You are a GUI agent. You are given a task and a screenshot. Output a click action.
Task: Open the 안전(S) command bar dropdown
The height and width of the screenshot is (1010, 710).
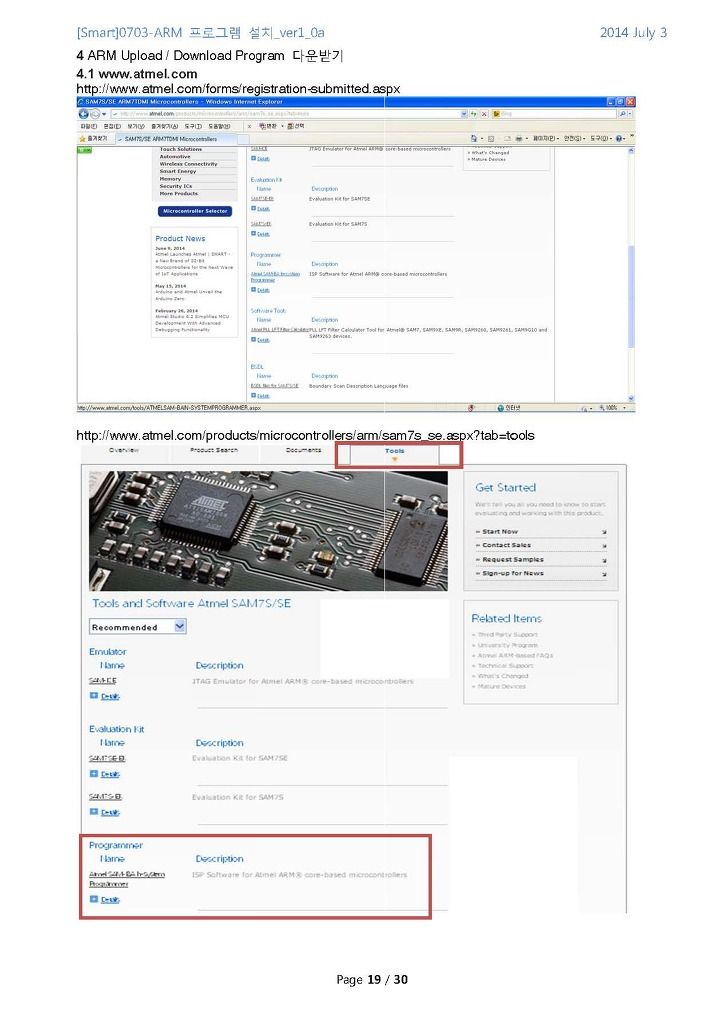tap(575, 138)
